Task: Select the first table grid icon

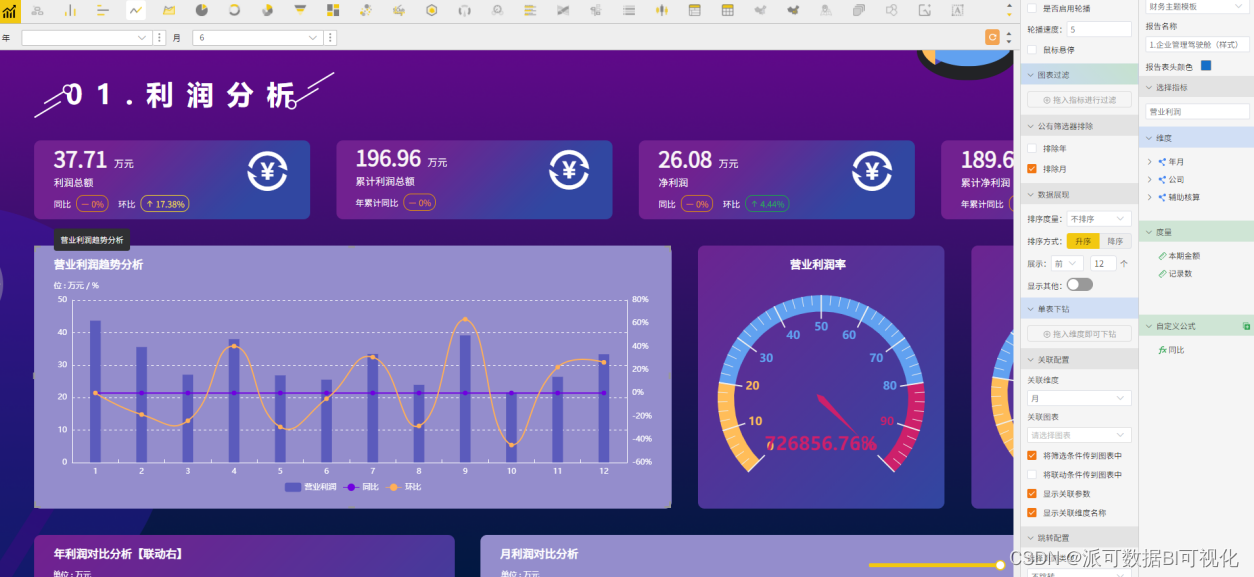Action: click(694, 10)
